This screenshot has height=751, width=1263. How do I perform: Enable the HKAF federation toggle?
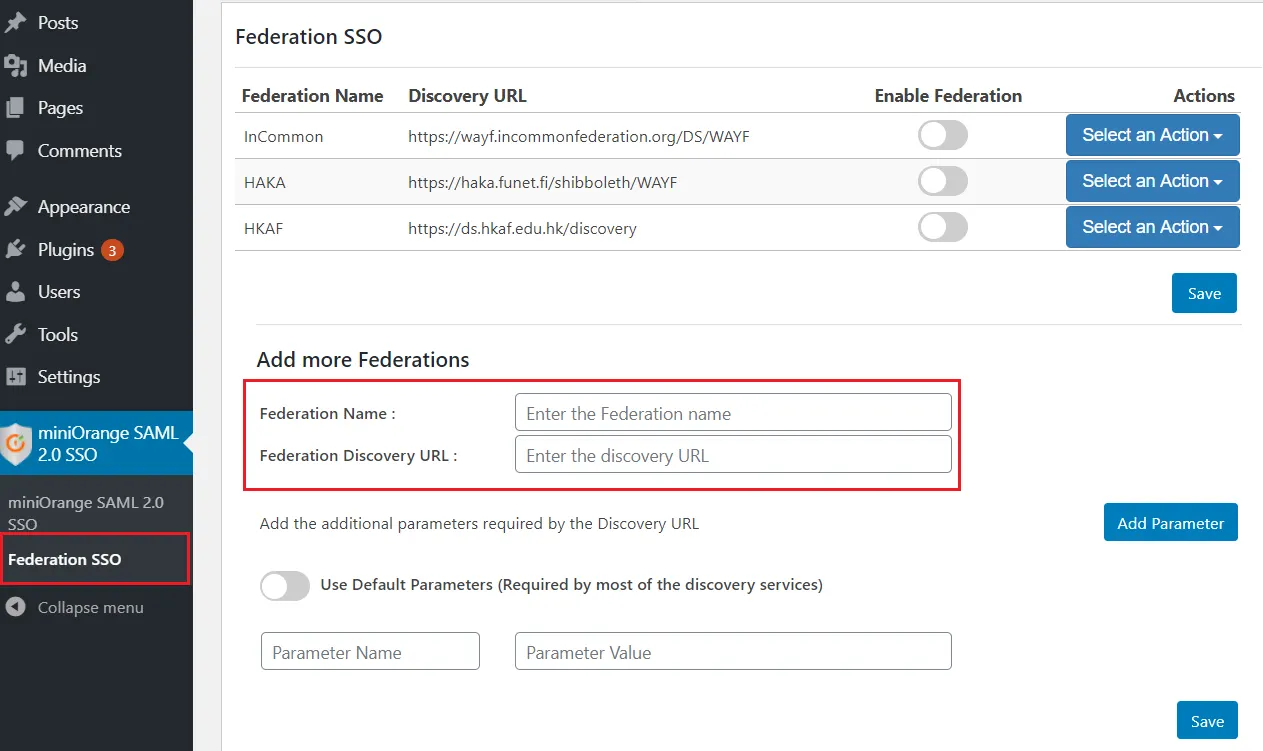click(942, 227)
